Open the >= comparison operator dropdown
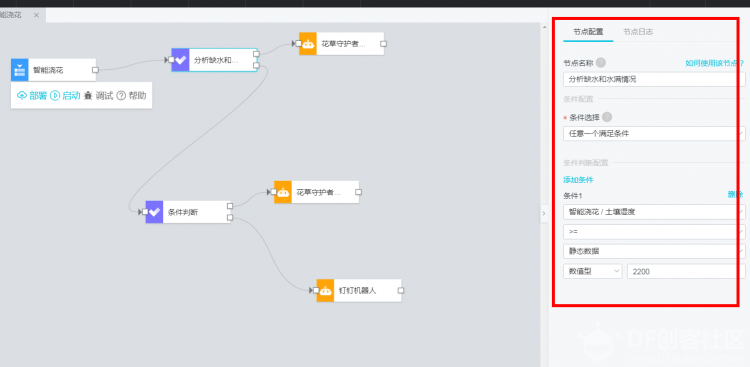 (x=654, y=232)
